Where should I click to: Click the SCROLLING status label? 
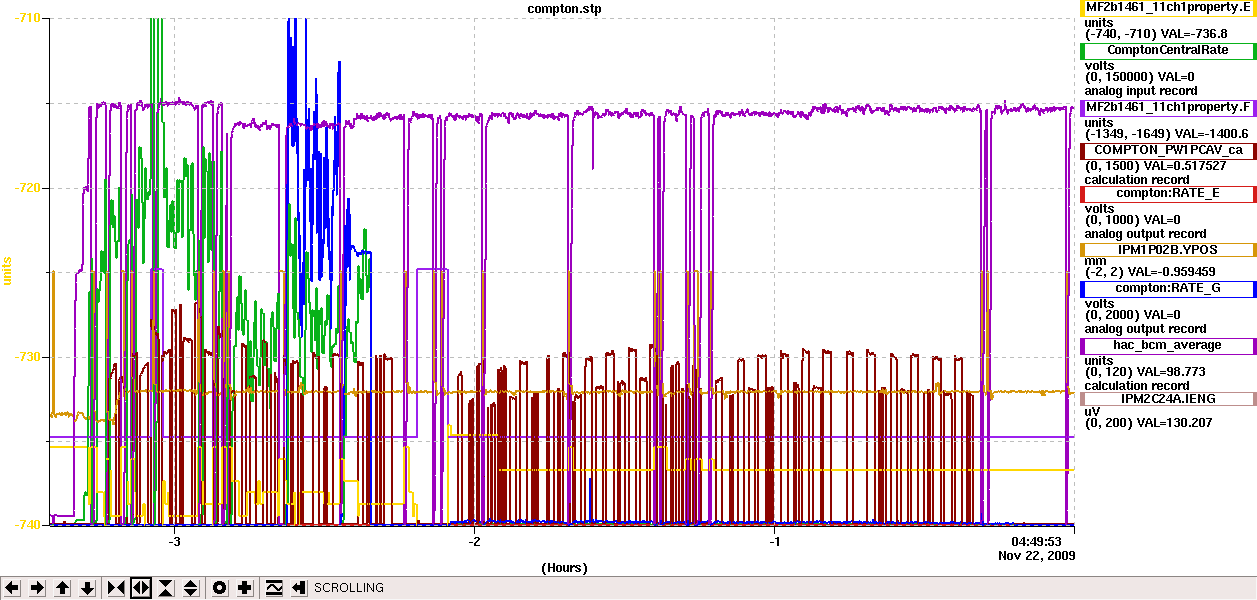pyautogui.click(x=349, y=588)
